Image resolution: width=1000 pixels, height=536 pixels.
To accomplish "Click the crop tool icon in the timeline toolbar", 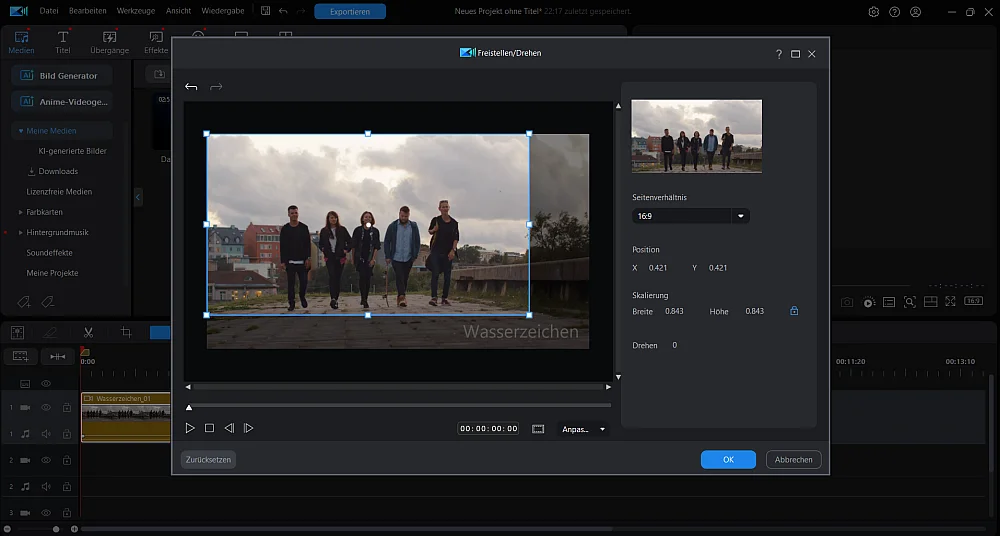I will (x=126, y=332).
